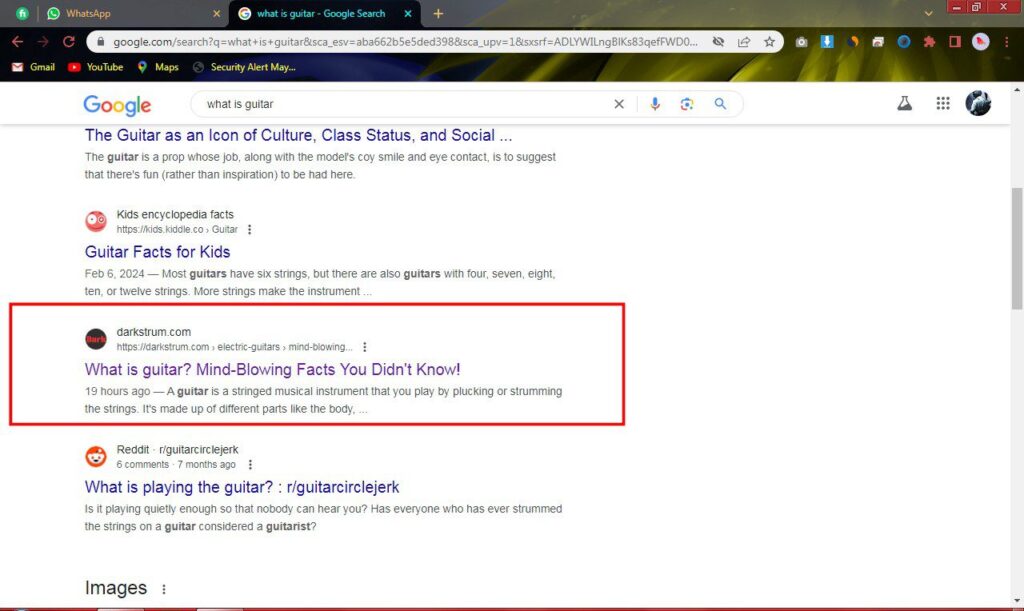Click the 'Kids encyclopedia facts' site name

point(175,214)
